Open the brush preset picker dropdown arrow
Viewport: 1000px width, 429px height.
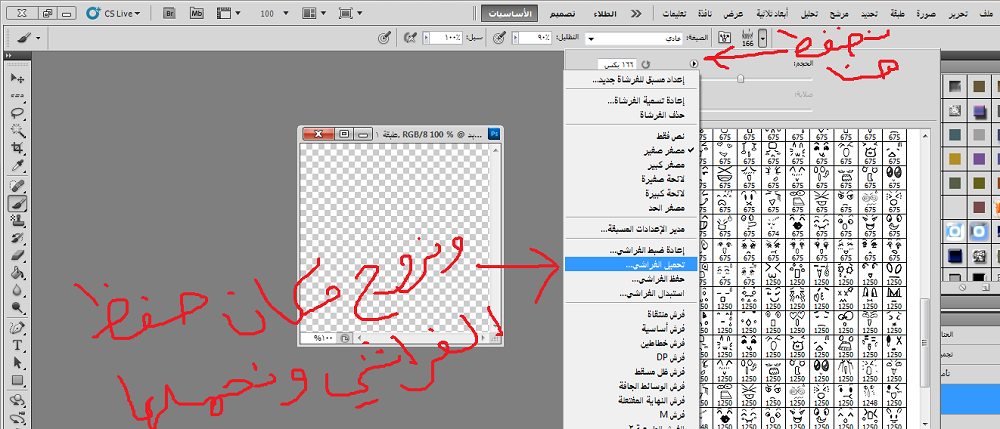(x=765, y=38)
